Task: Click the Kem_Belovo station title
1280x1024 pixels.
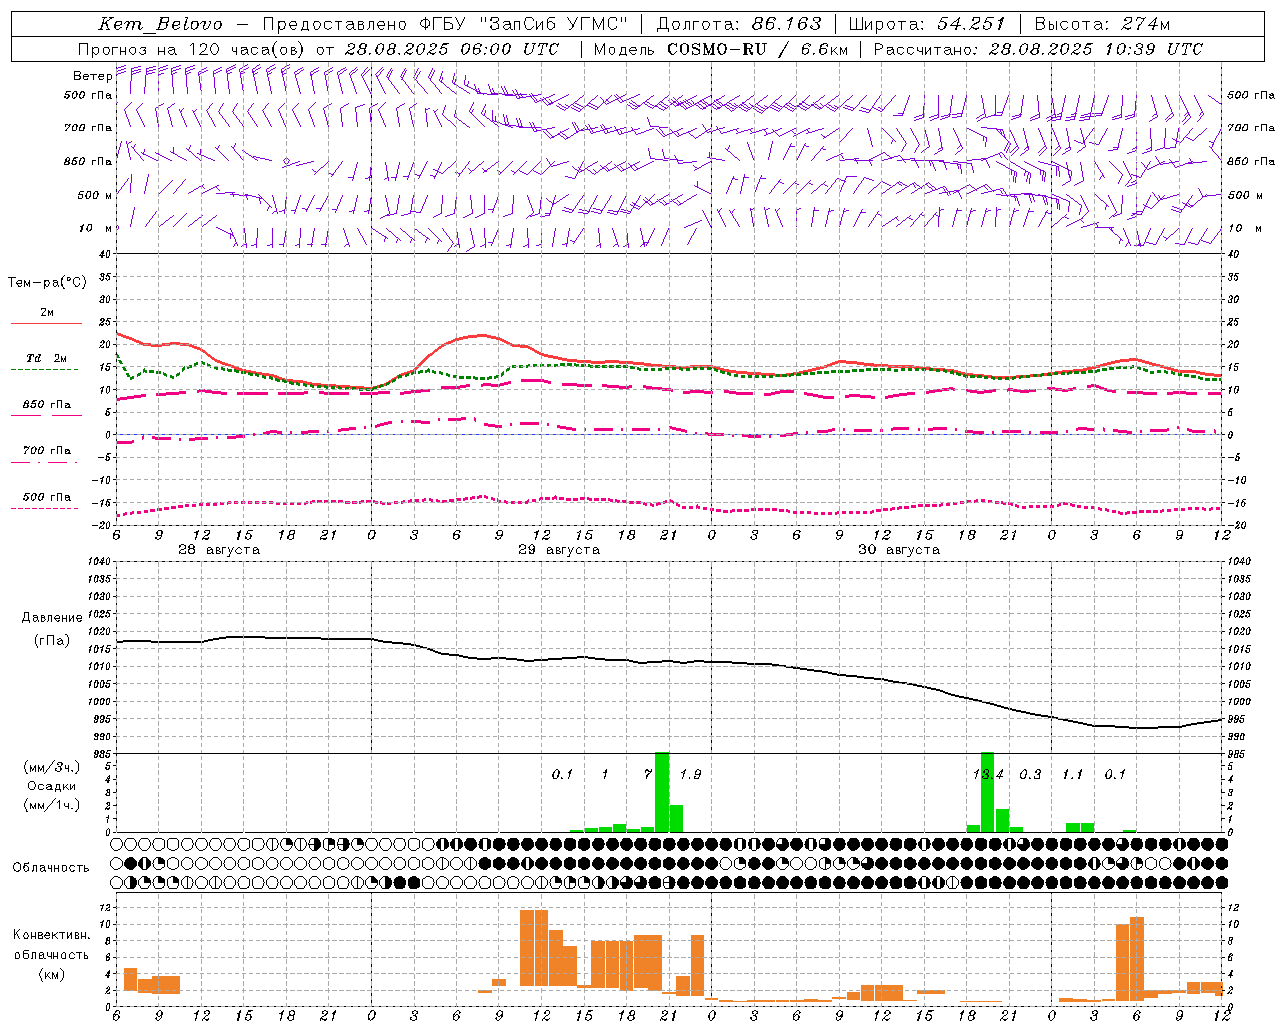Action: pyautogui.click(x=161, y=24)
